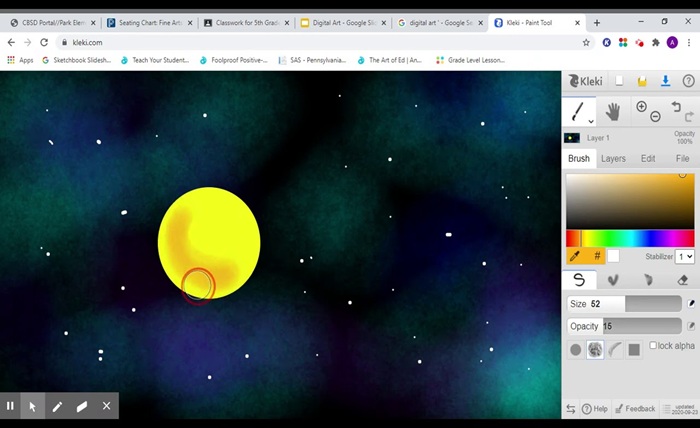Pick a hue on the rainbow bar
Image resolution: width=700 pixels, height=428 pixels.
point(630,238)
